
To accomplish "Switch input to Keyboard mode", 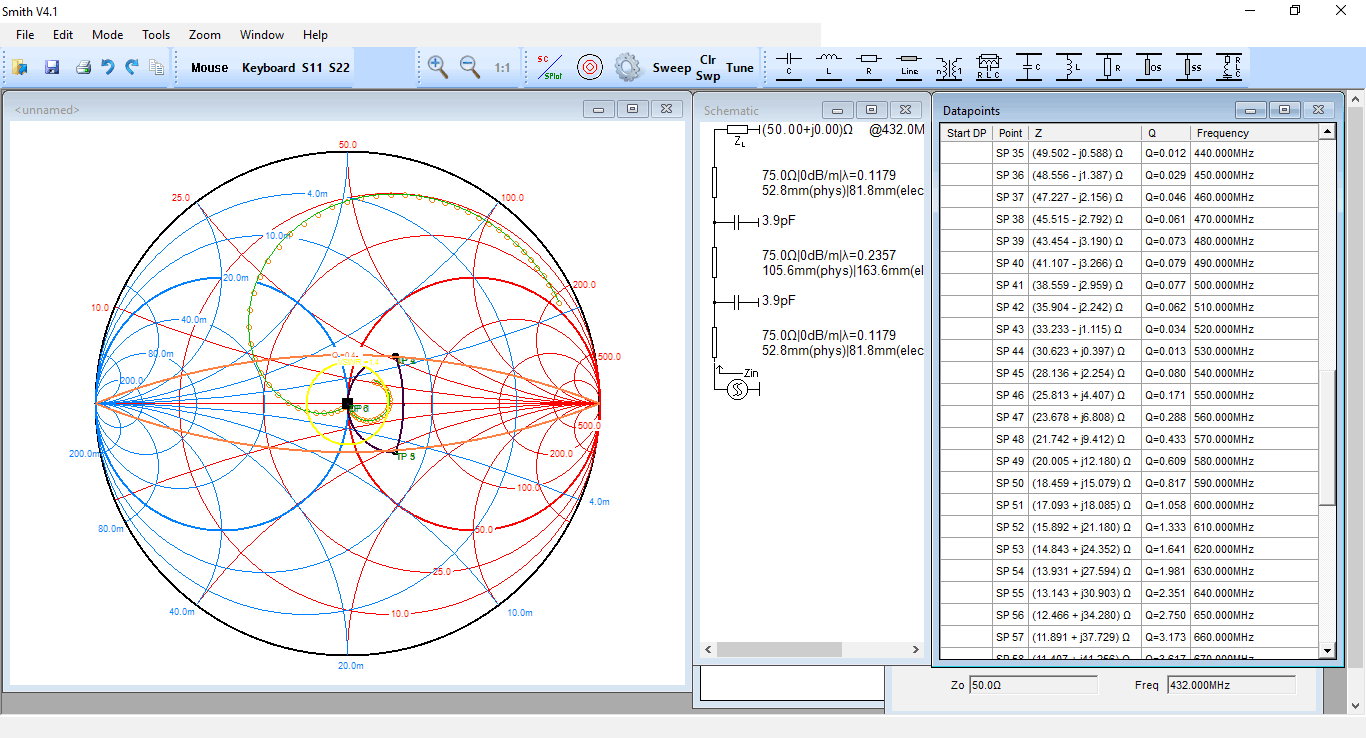I will click(x=268, y=68).
